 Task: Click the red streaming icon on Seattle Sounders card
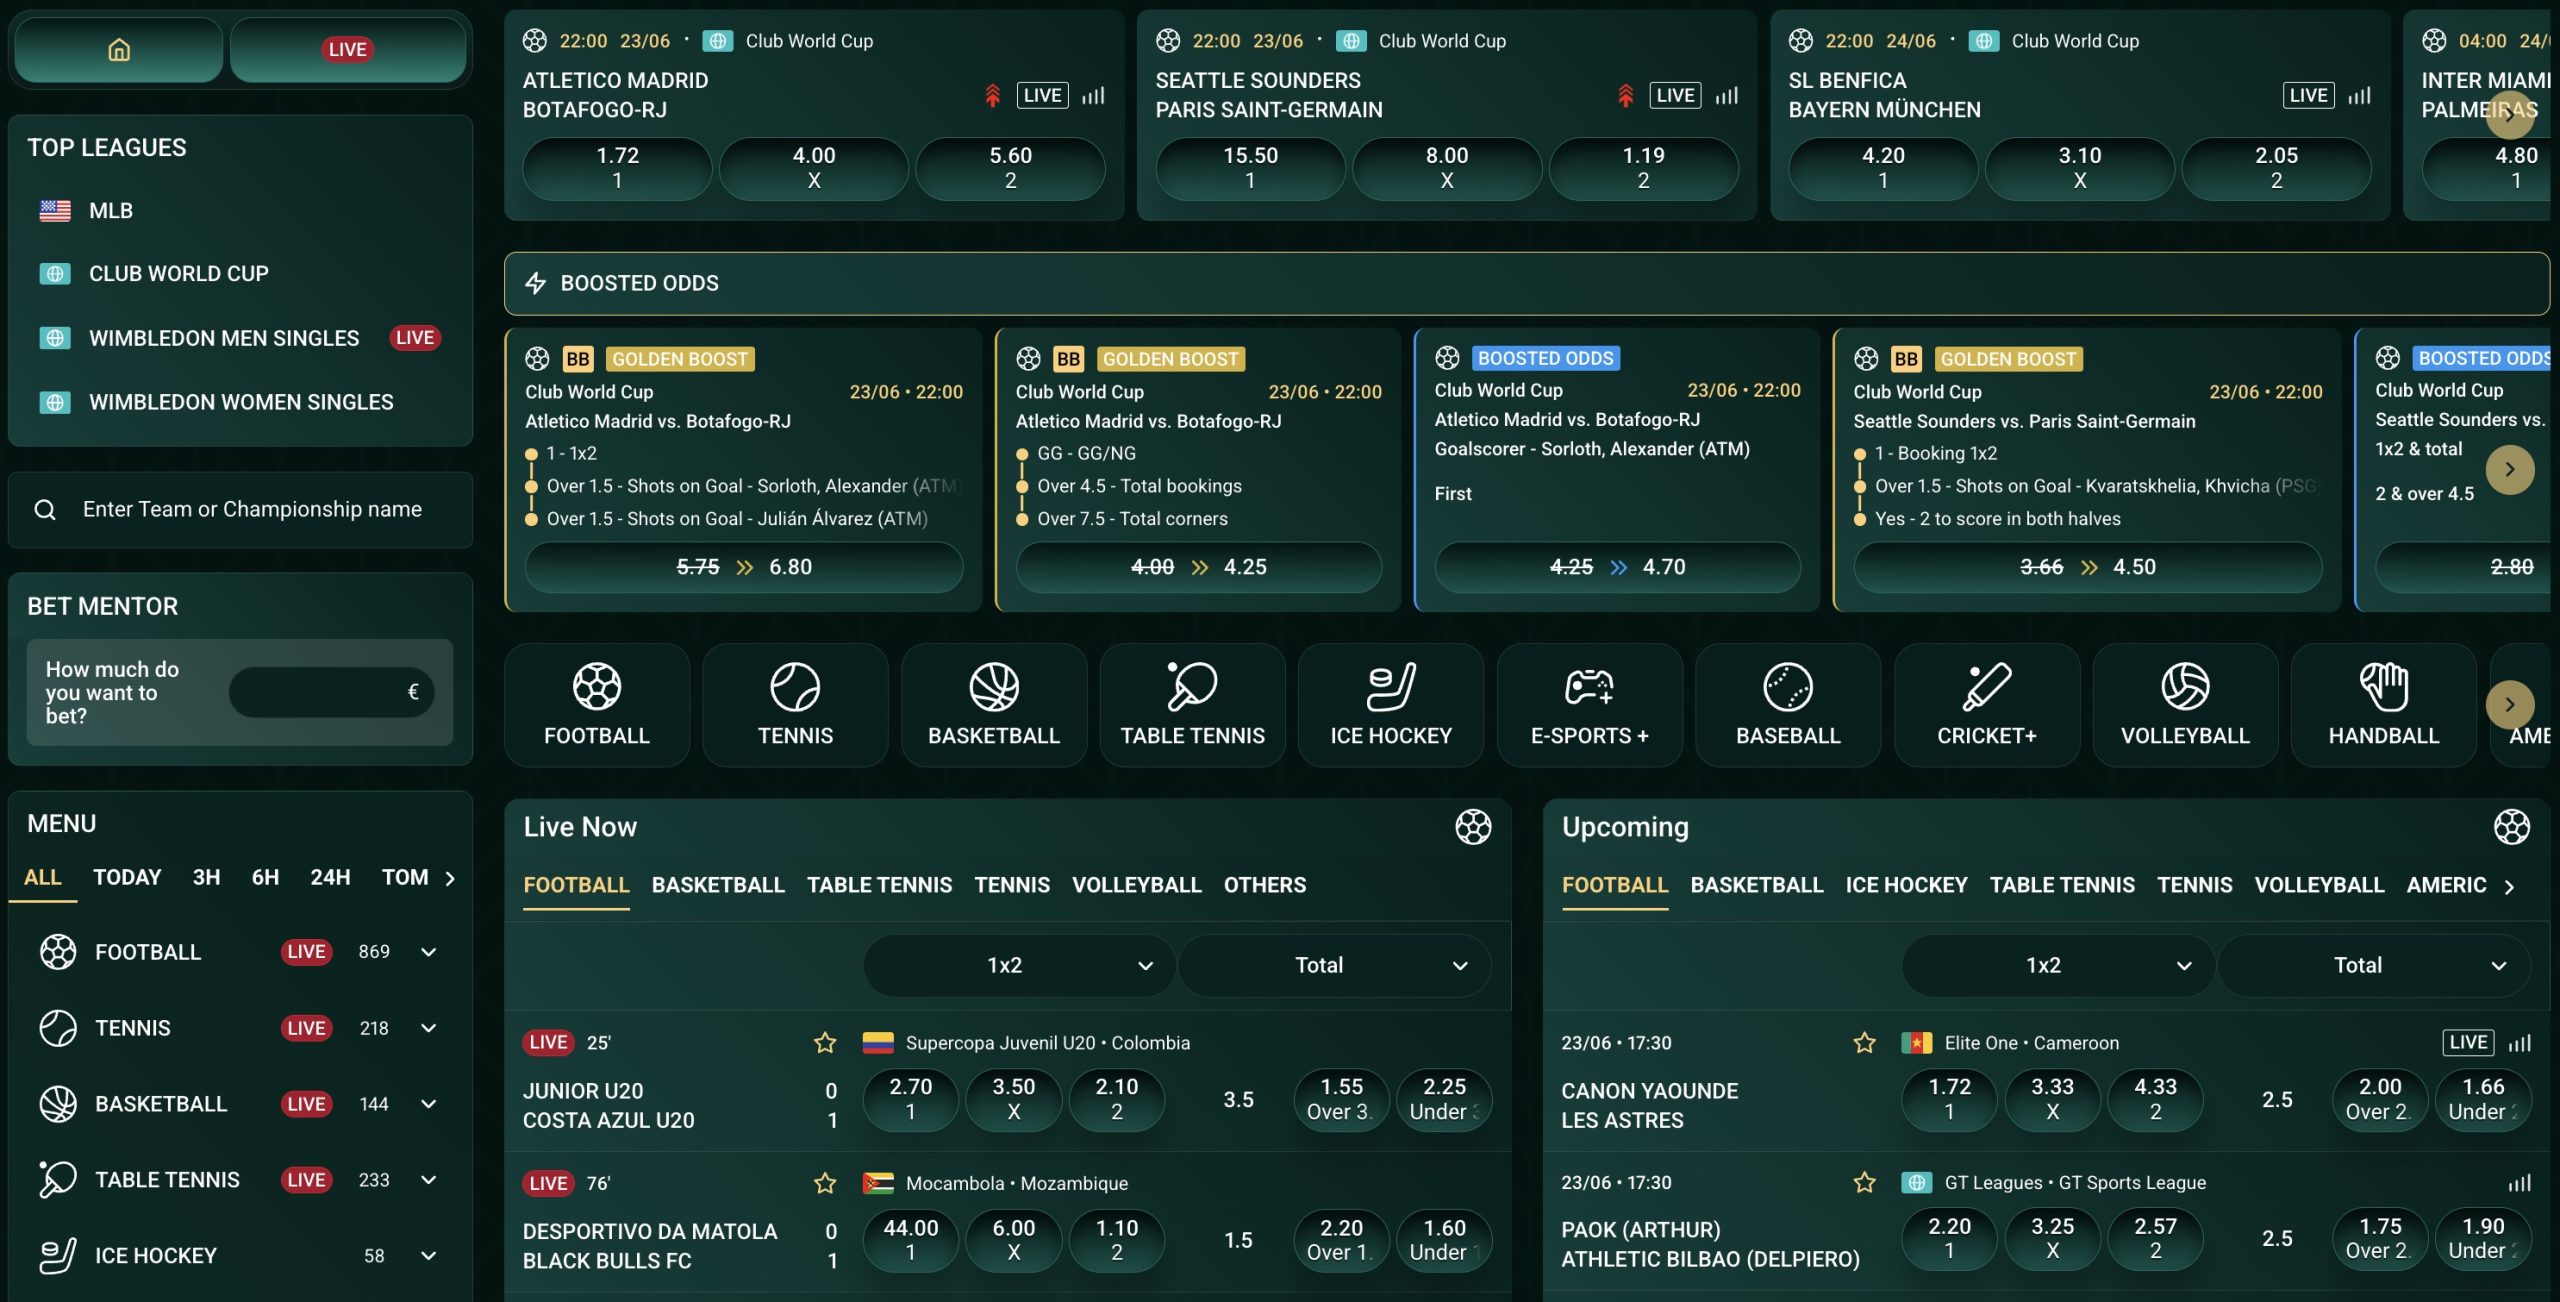pos(1626,96)
